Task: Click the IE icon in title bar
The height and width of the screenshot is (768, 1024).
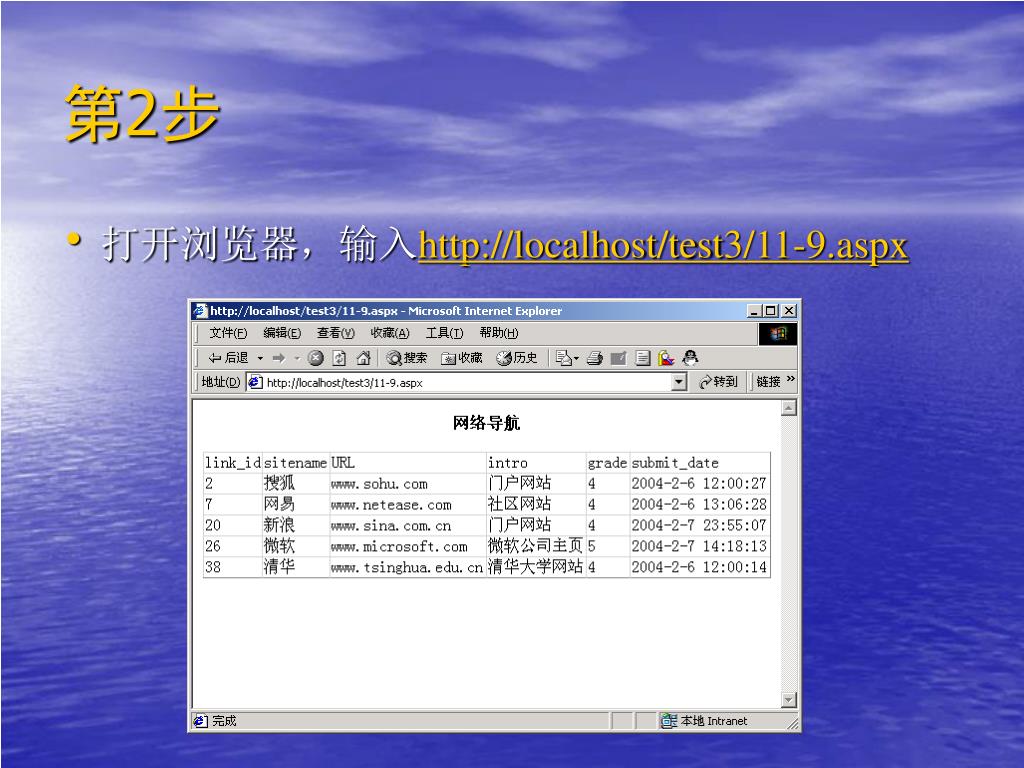Action: pyautogui.click(x=200, y=311)
